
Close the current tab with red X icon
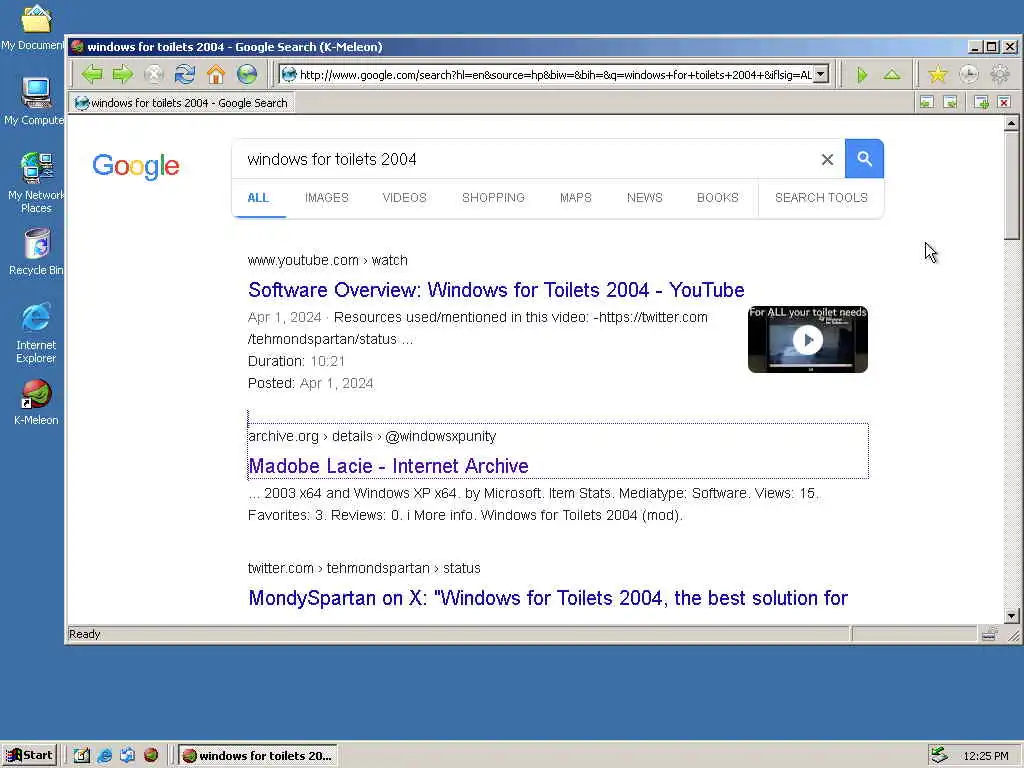pos(1004,102)
